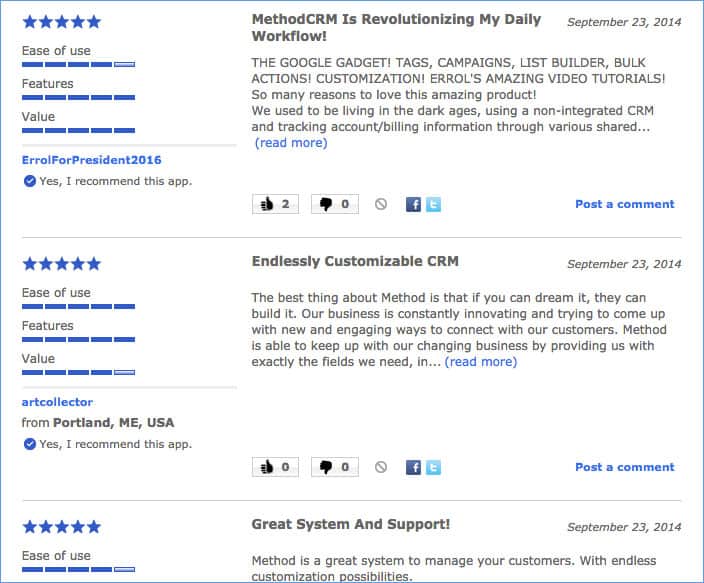Click the Ease of use rating bar in first review

coord(79,64)
